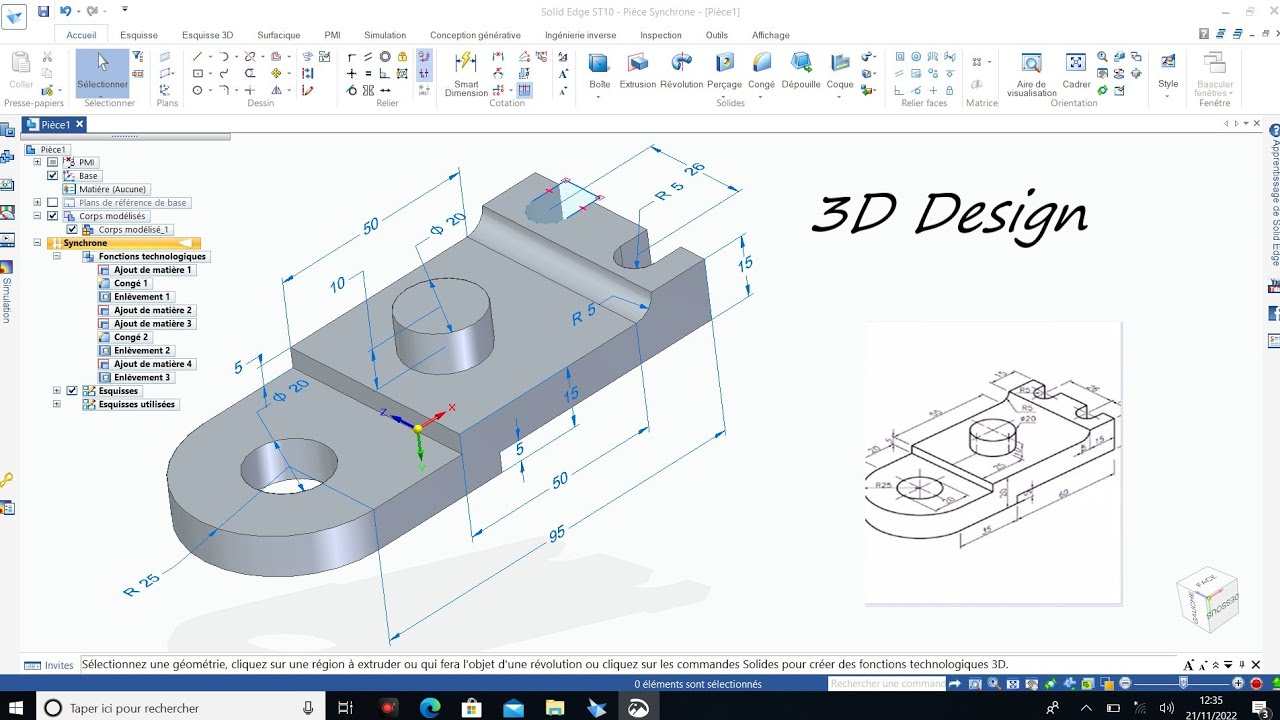Viewport: 1280px width, 720px height.
Task: Click the orientation view cube
Action: point(1208,598)
